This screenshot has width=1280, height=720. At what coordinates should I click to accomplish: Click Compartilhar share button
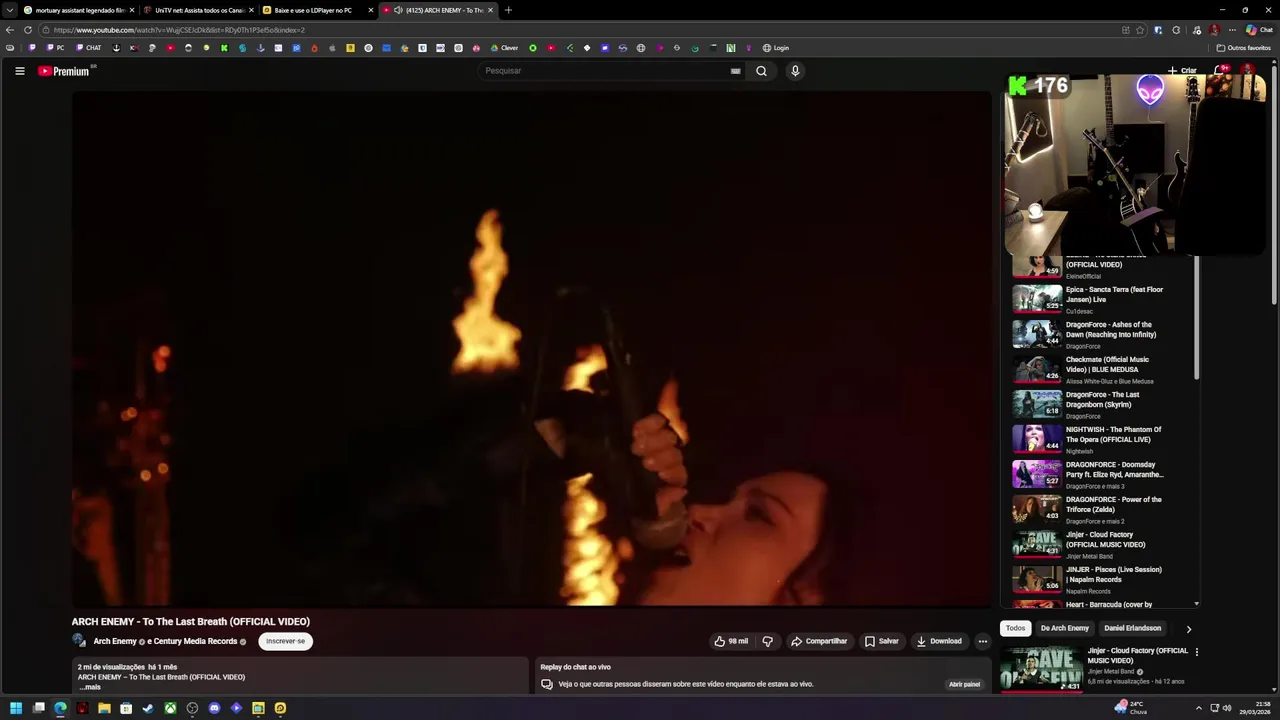coord(819,641)
